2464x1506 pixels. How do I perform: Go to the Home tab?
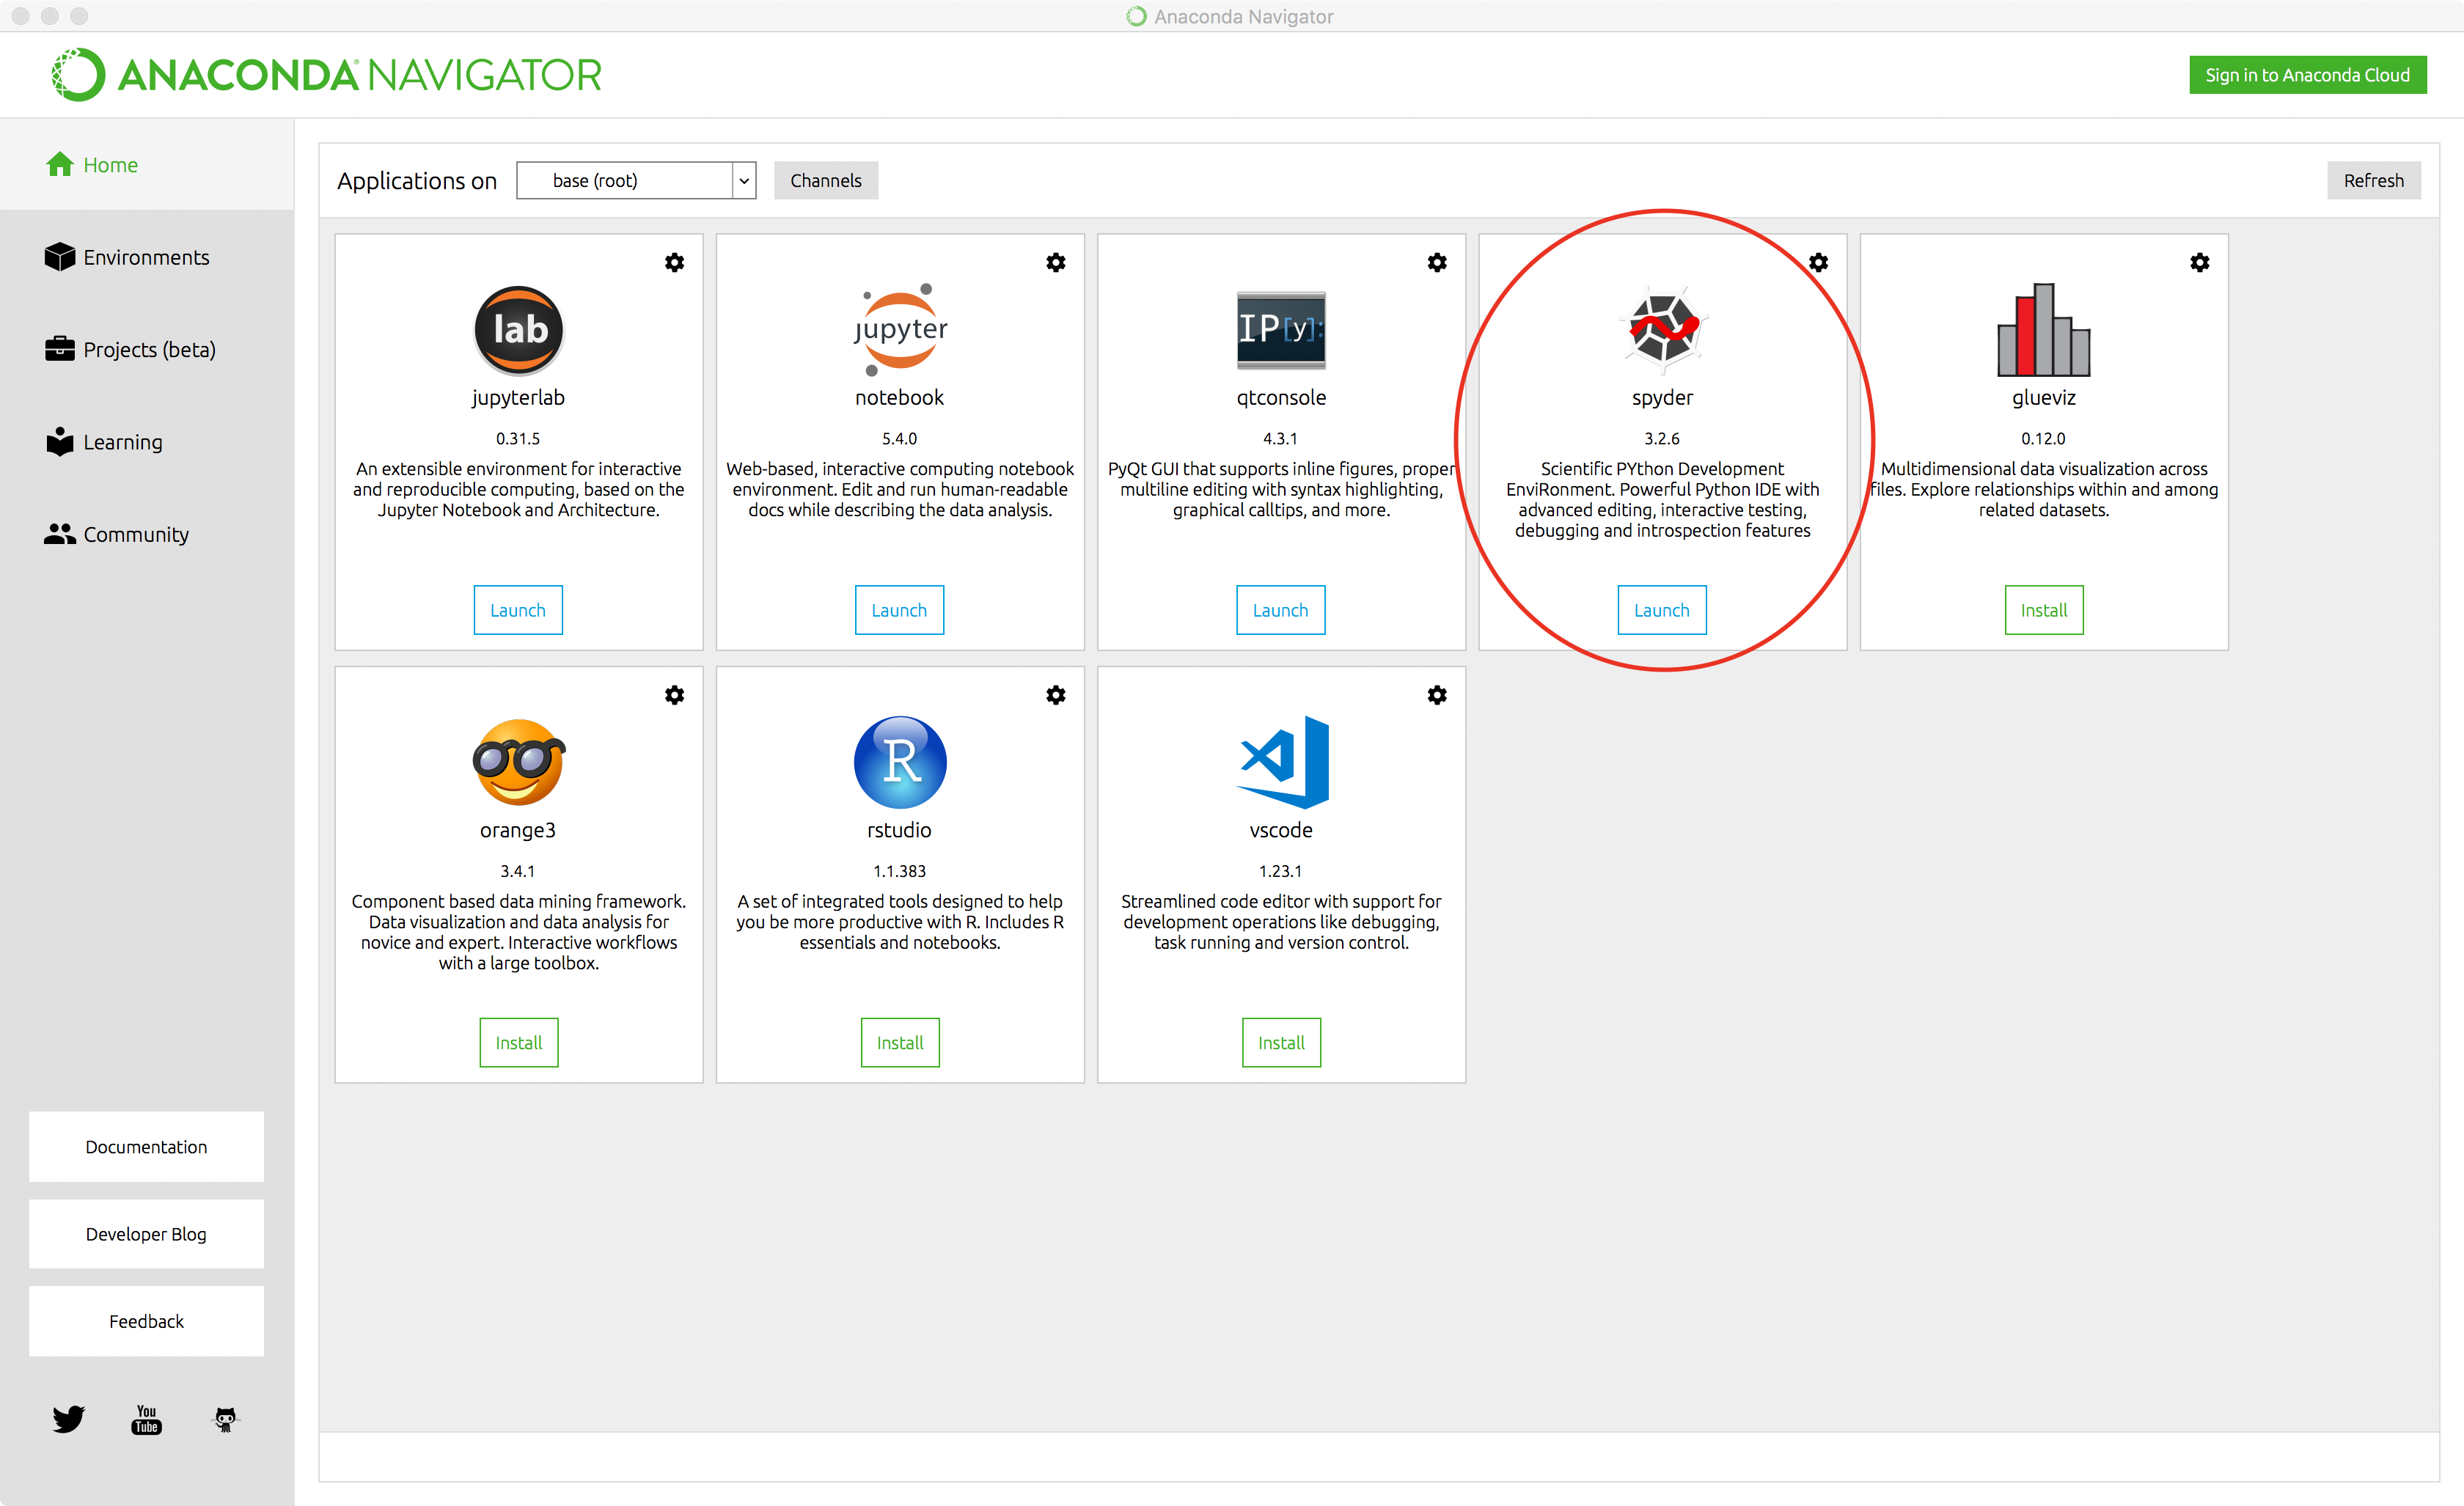147,165
